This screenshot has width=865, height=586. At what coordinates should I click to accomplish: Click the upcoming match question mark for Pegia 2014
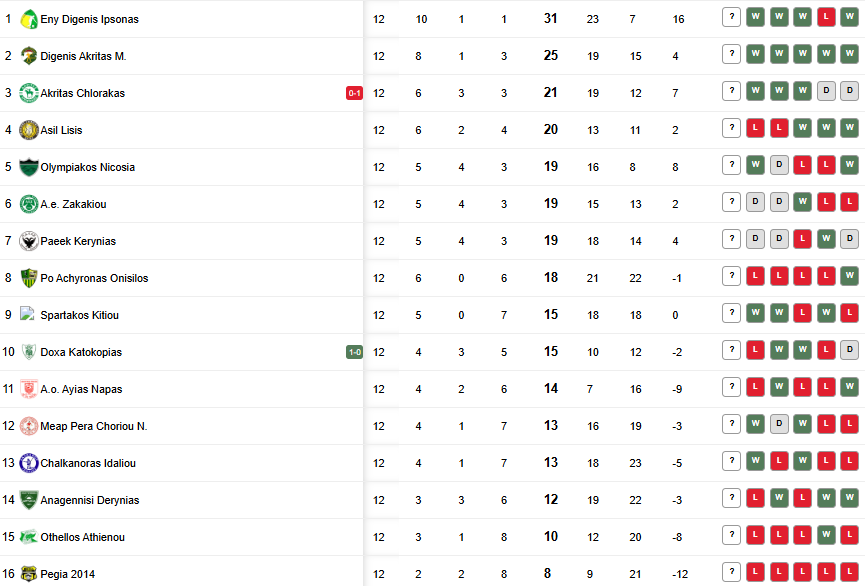pos(731,572)
